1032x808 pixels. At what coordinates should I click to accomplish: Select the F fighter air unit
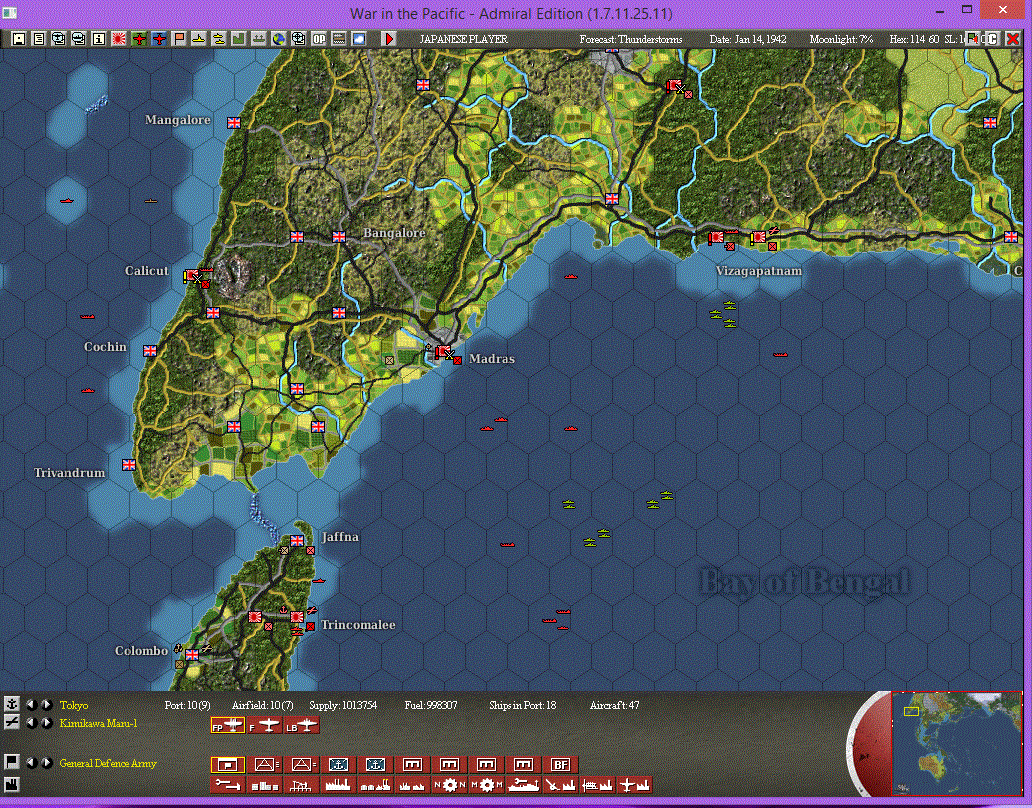click(x=265, y=725)
